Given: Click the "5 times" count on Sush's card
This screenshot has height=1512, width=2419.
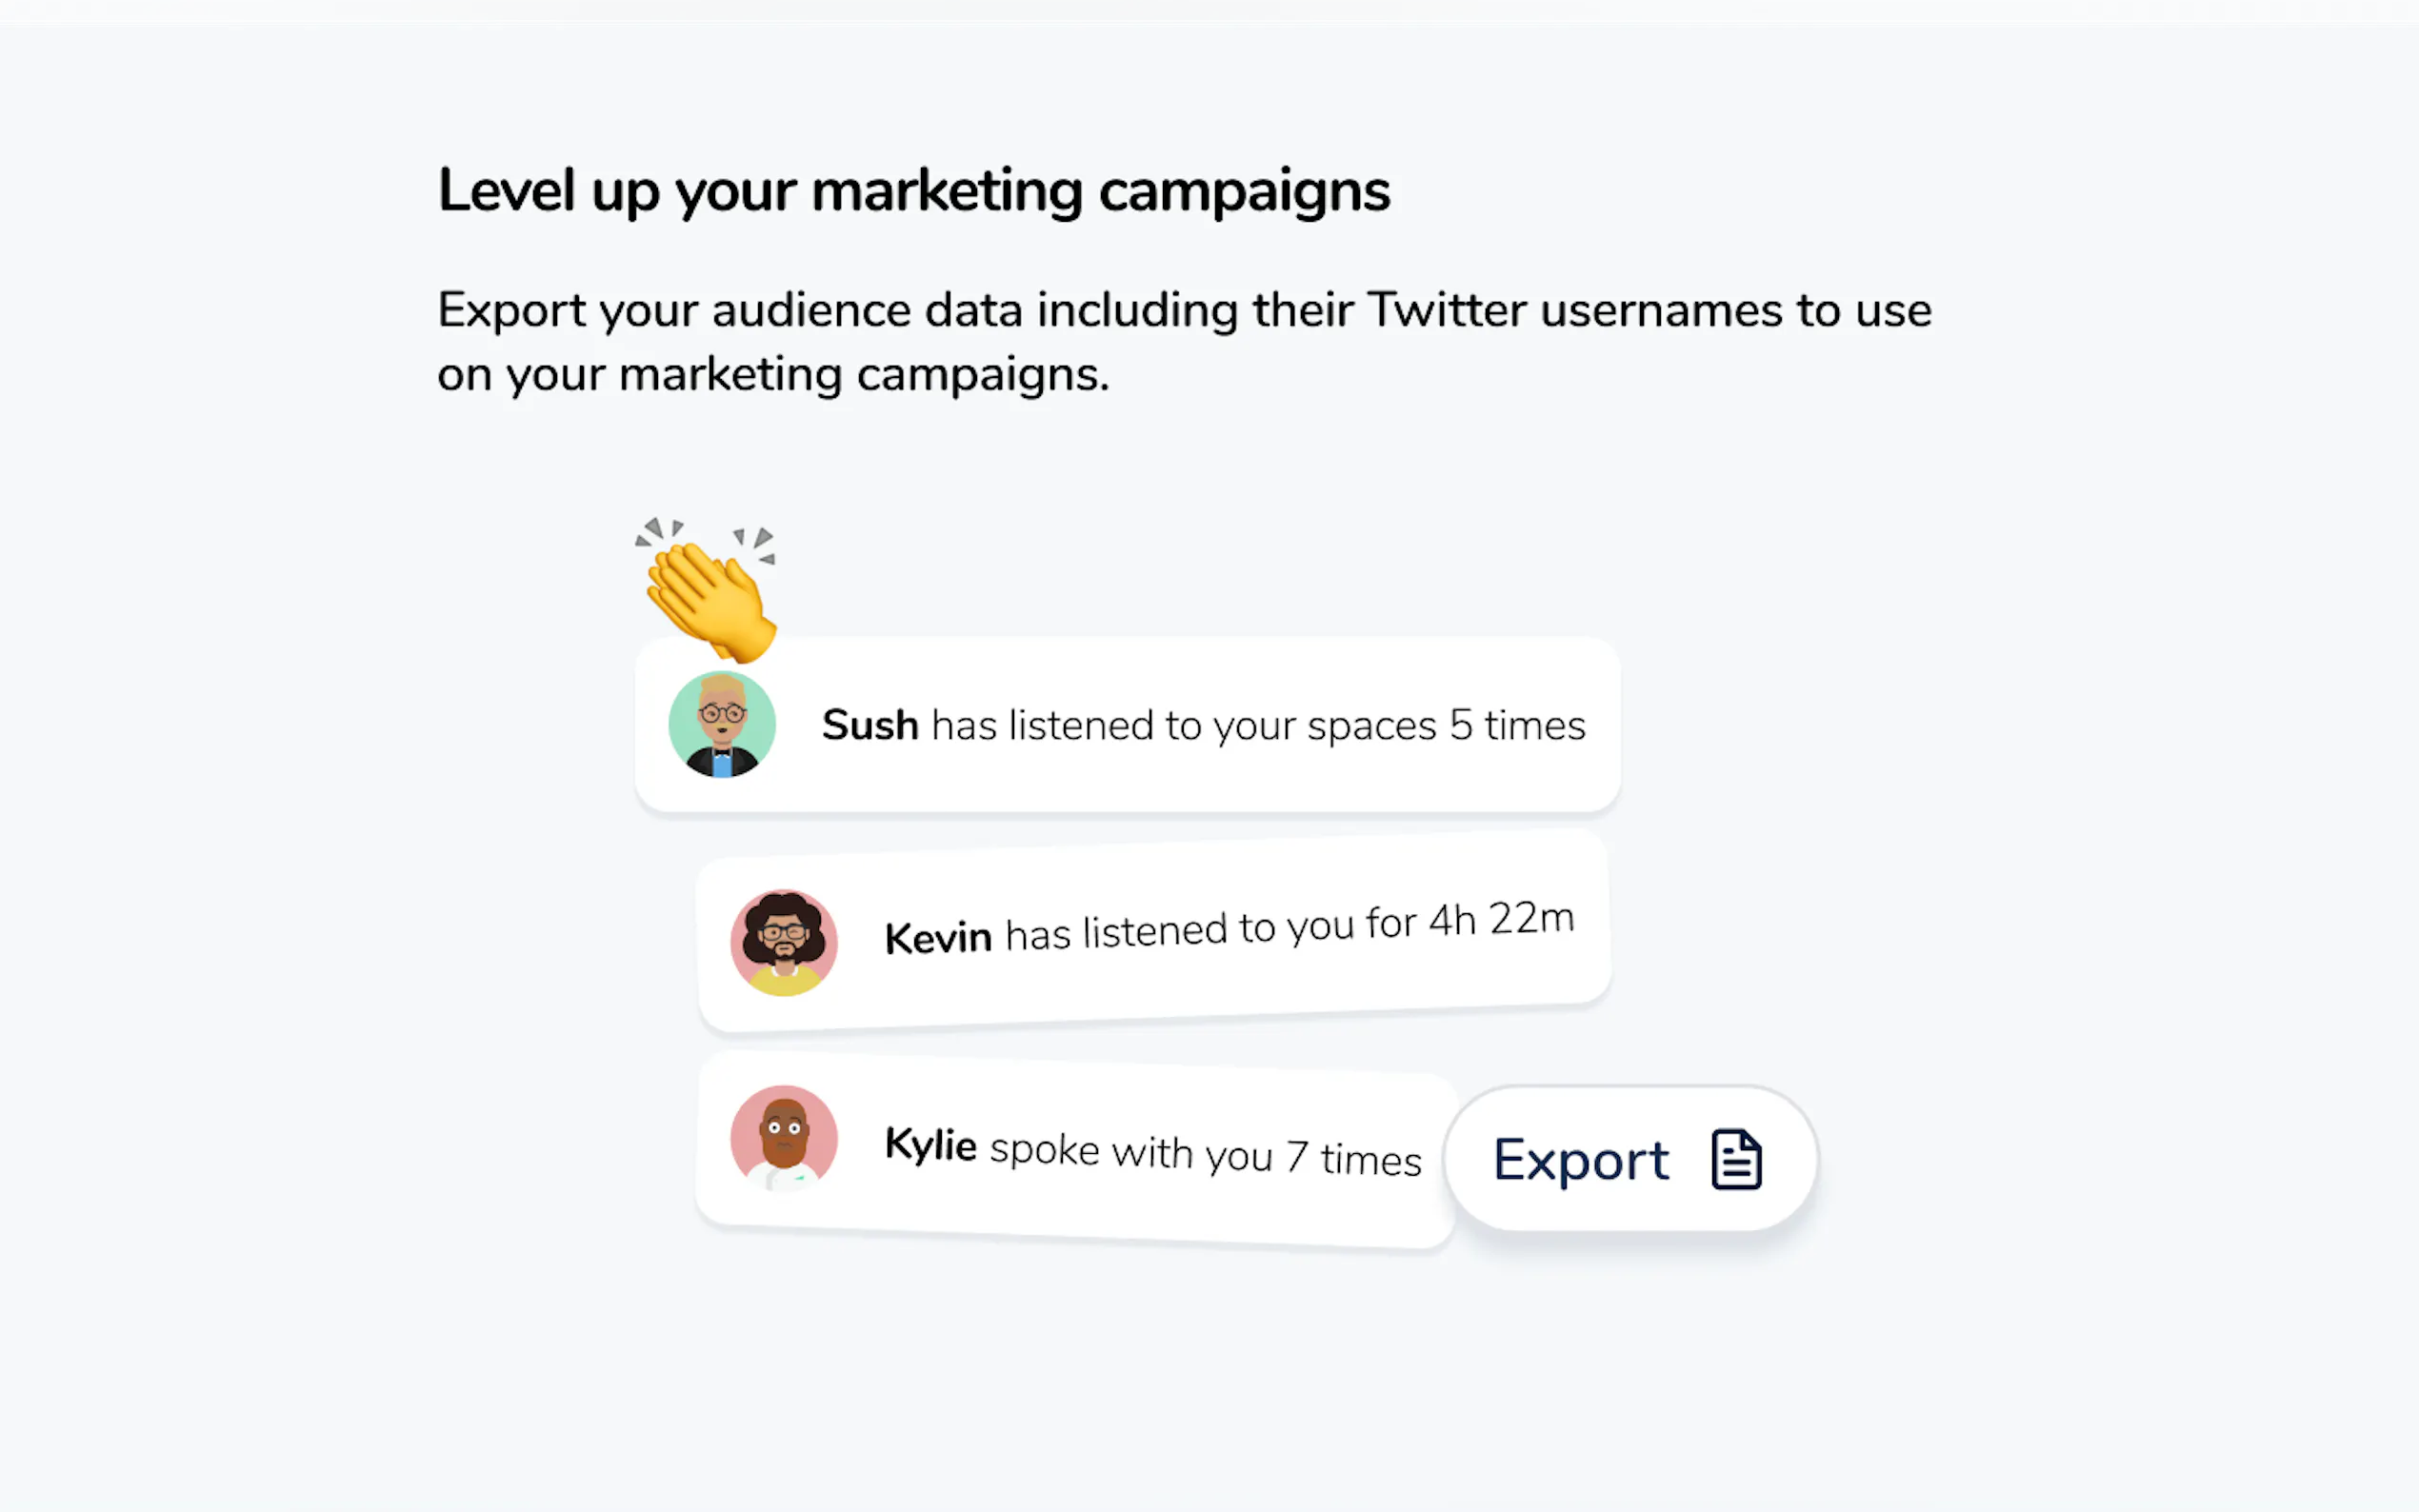Looking at the screenshot, I should point(1517,725).
